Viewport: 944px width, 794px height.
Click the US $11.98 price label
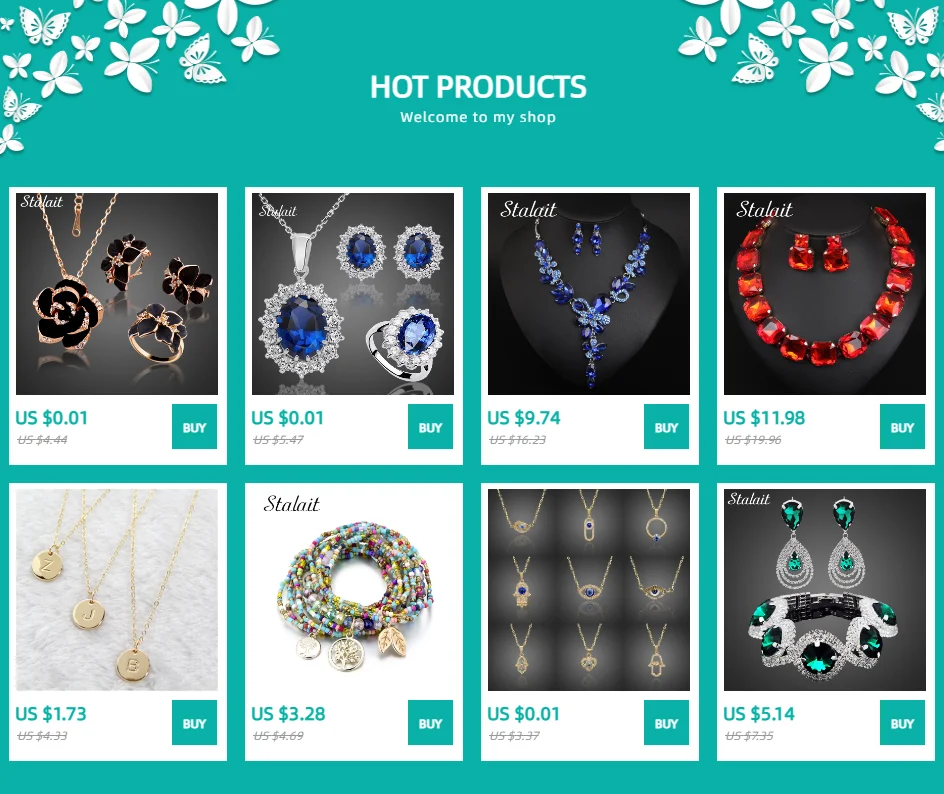pyautogui.click(x=764, y=418)
